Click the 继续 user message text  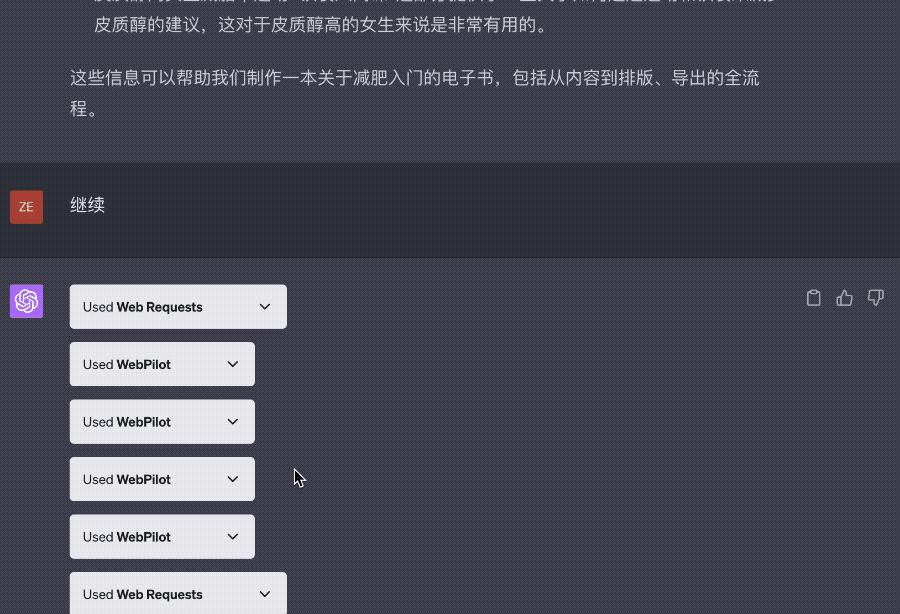(87, 205)
